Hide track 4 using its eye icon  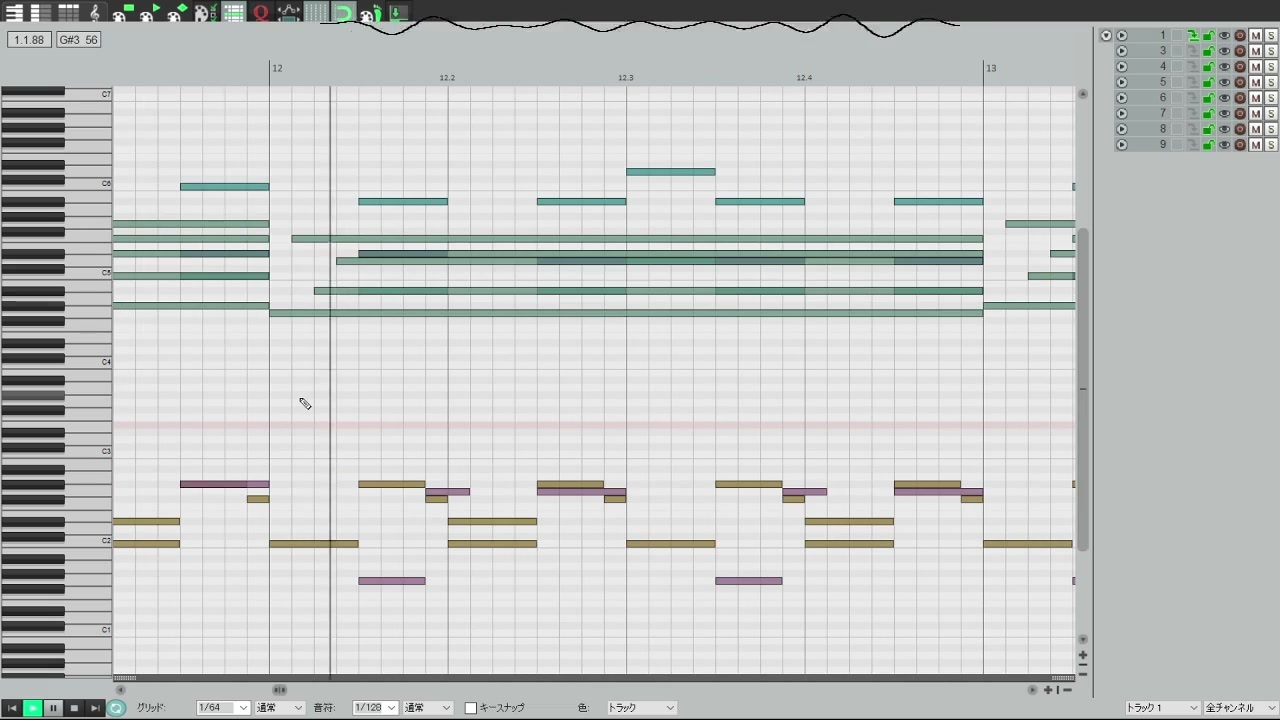pos(1224,67)
